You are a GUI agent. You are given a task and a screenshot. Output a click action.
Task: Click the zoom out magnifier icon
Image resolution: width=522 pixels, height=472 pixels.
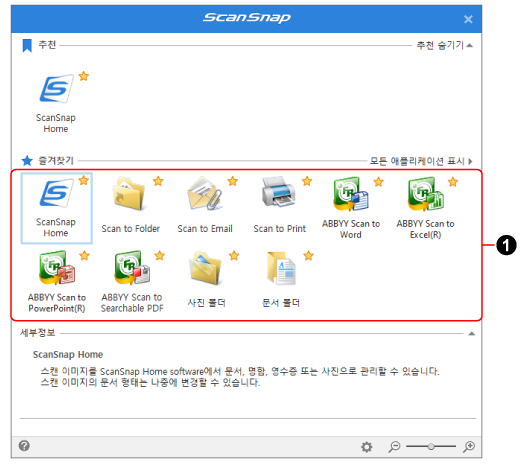click(394, 447)
